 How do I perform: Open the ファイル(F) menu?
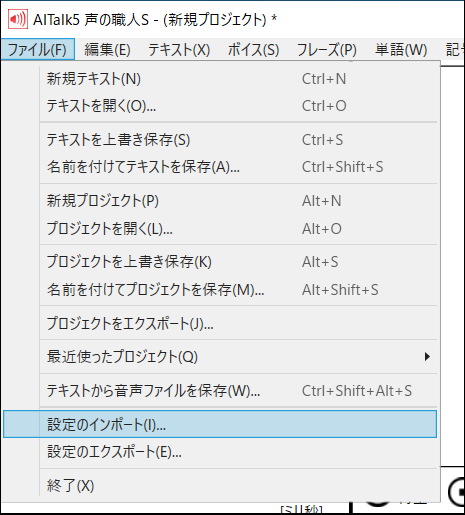coord(37,49)
